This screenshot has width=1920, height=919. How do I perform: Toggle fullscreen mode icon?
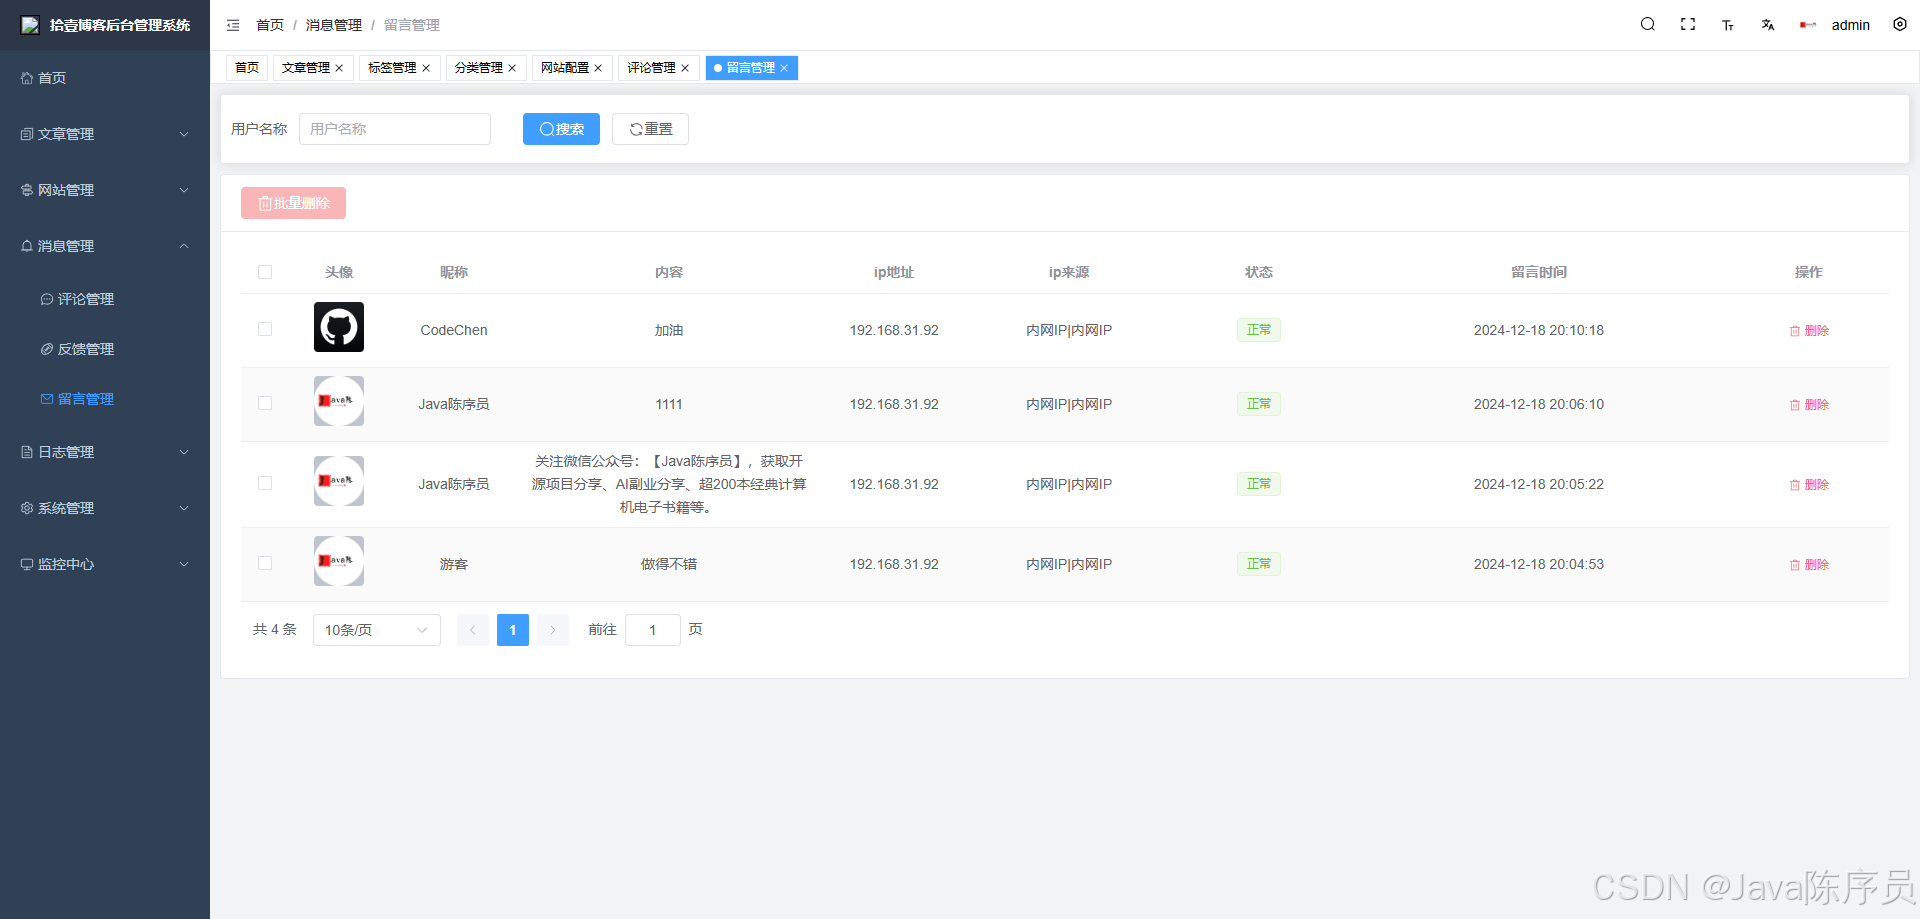1688,24
